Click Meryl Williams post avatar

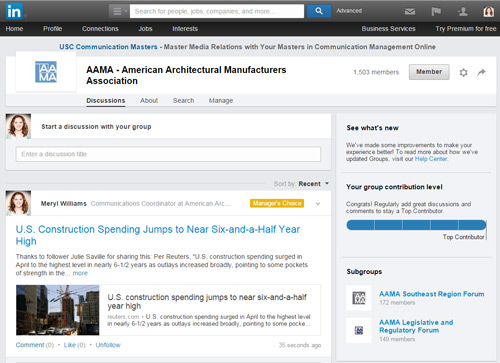click(18, 203)
